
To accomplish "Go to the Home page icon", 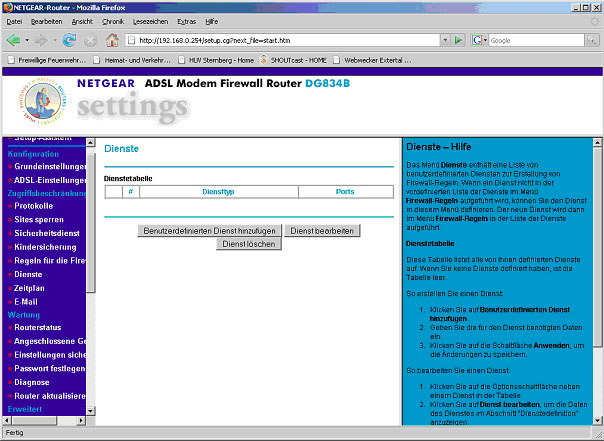I will [x=112, y=40].
